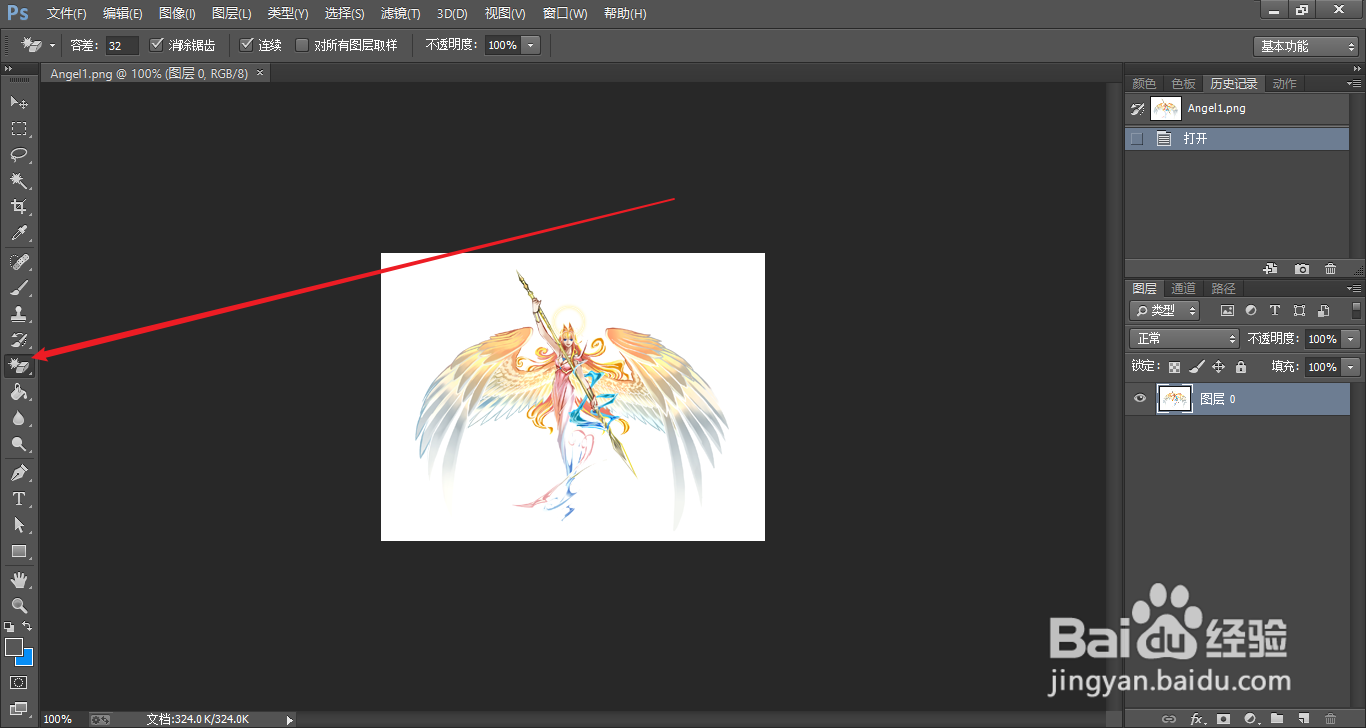Add a layer mask to layer
Viewport: 1366px width, 728px height.
pyautogui.click(x=1223, y=719)
